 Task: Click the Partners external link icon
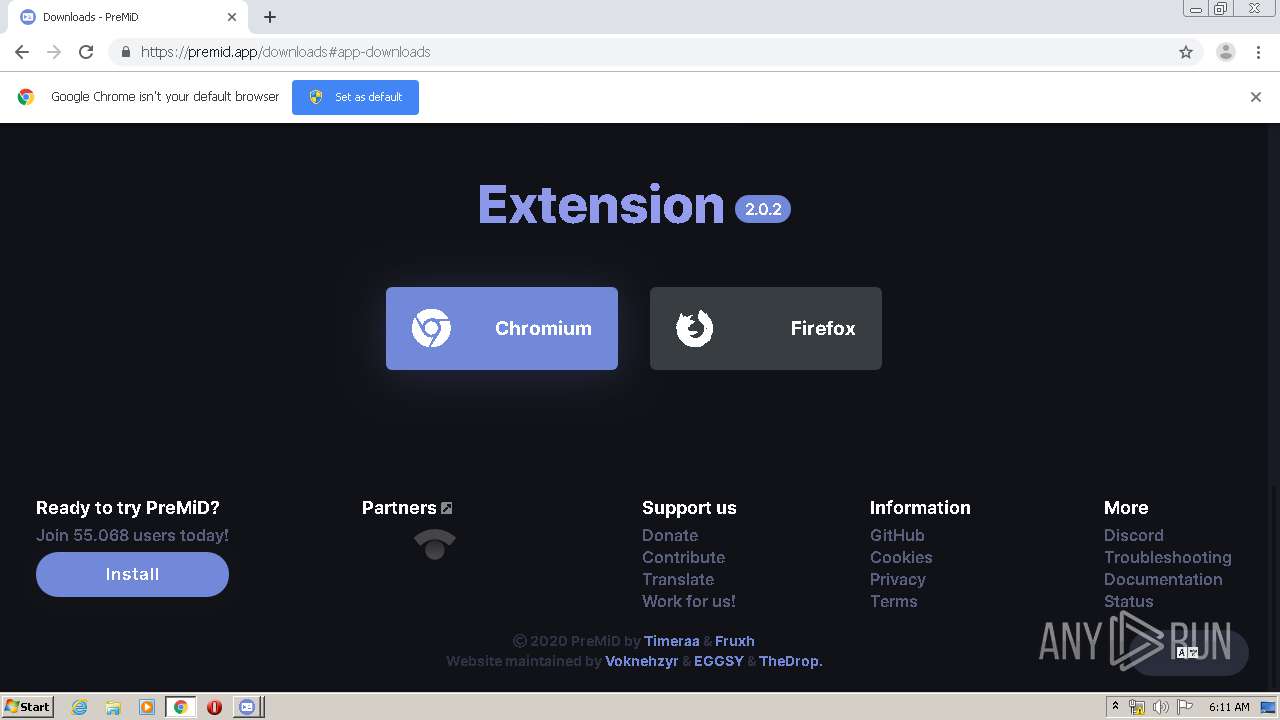pyautogui.click(x=447, y=508)
